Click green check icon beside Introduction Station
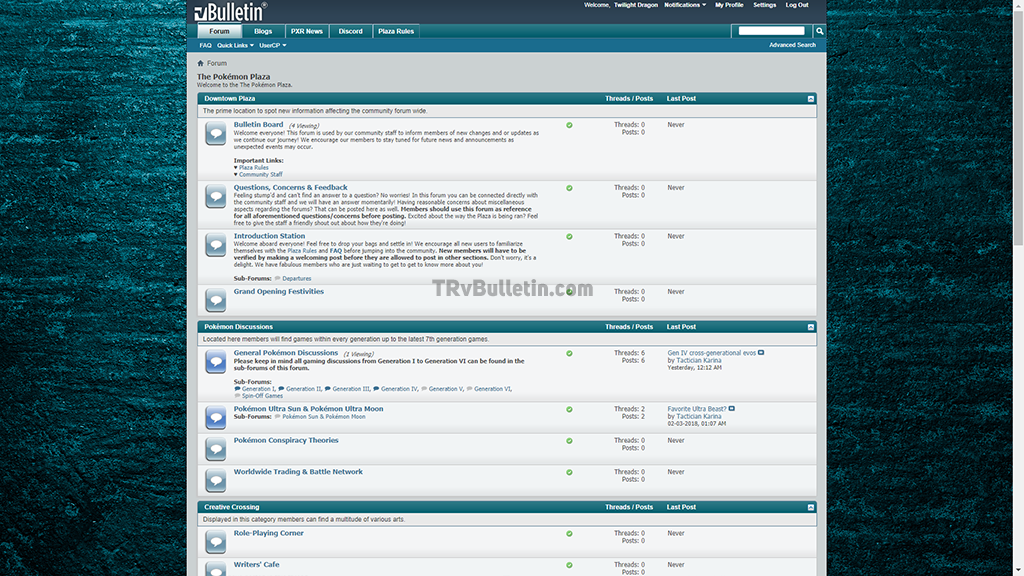1024x576 pixels. pos(569,237)
